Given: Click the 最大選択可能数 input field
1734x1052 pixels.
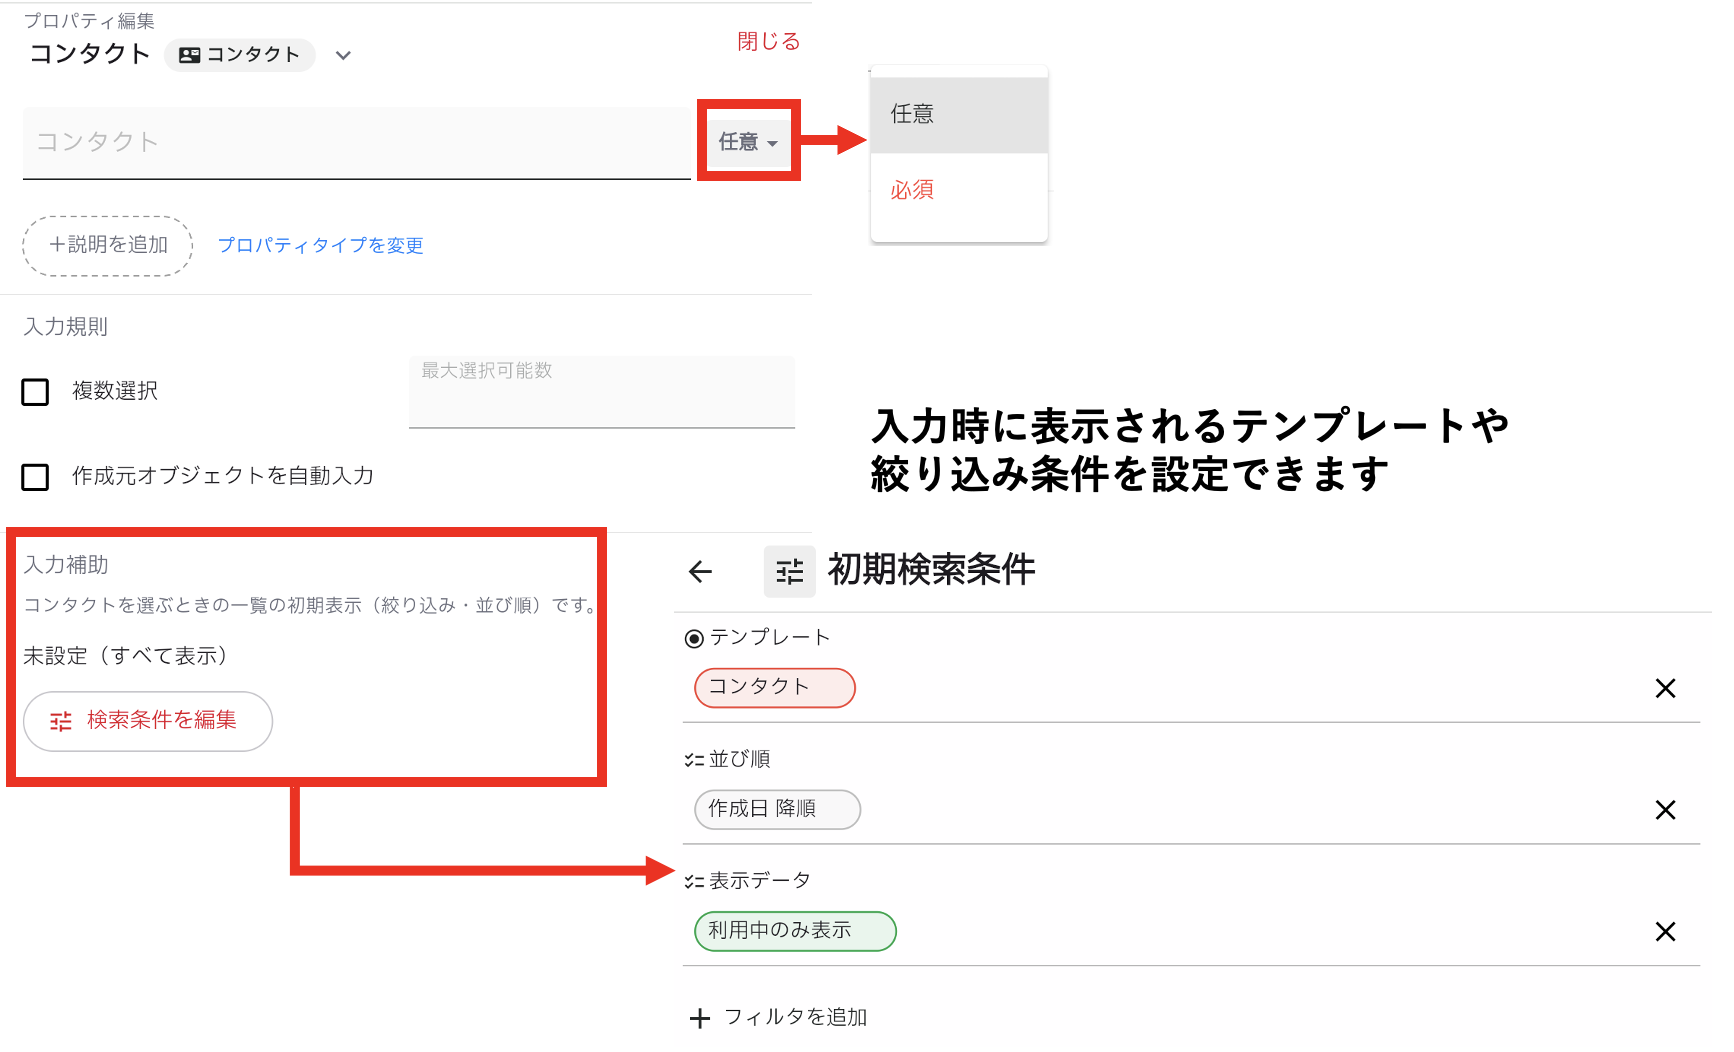Looking at the screenshot, I should (601, 392).
